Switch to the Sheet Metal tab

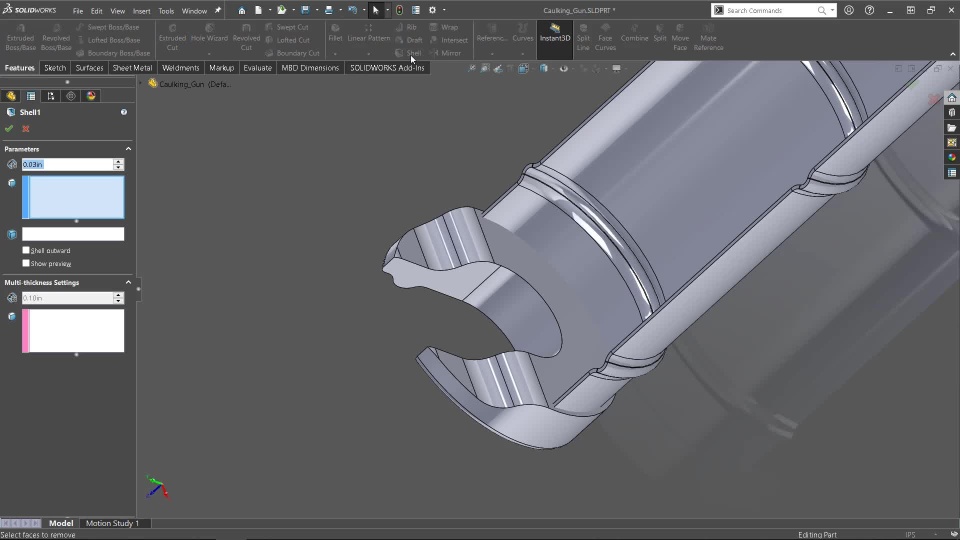[x=132, y=68]
